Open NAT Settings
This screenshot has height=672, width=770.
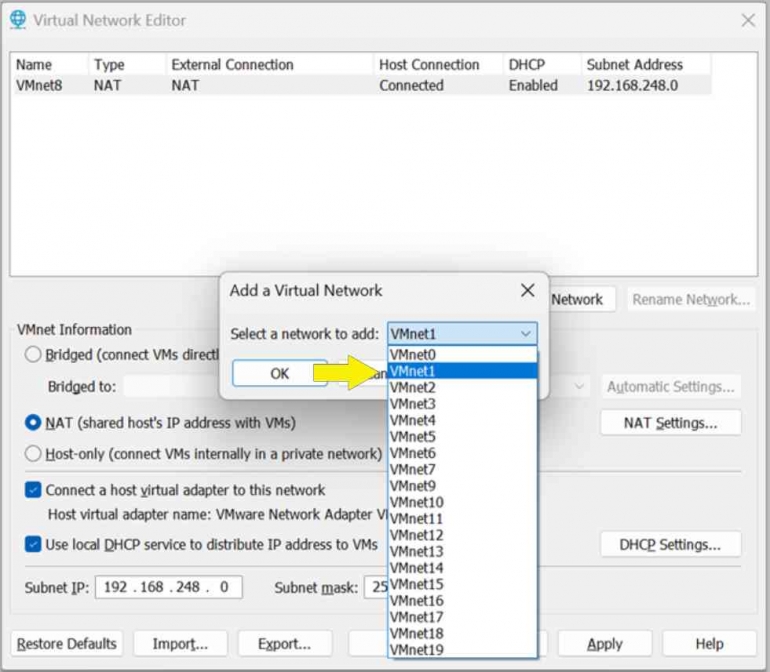tap(670, 423)
